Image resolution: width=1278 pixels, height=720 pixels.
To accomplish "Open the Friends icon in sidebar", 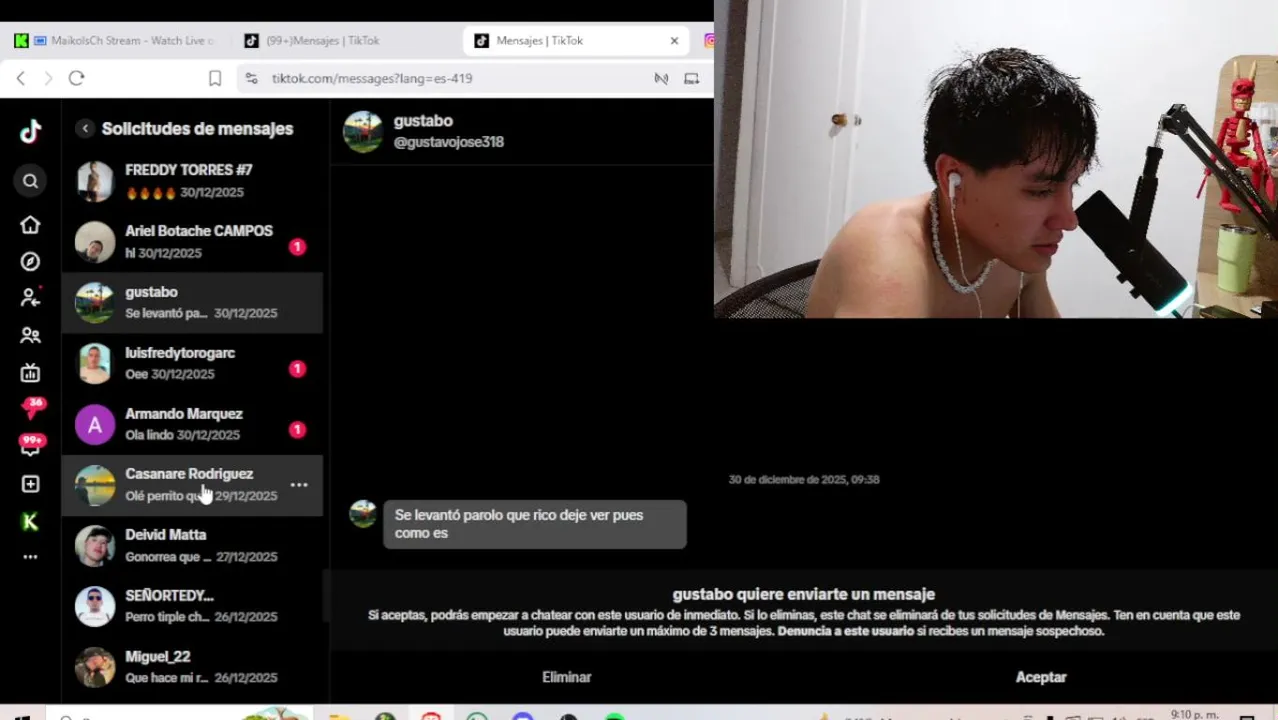I will (30, 336).
